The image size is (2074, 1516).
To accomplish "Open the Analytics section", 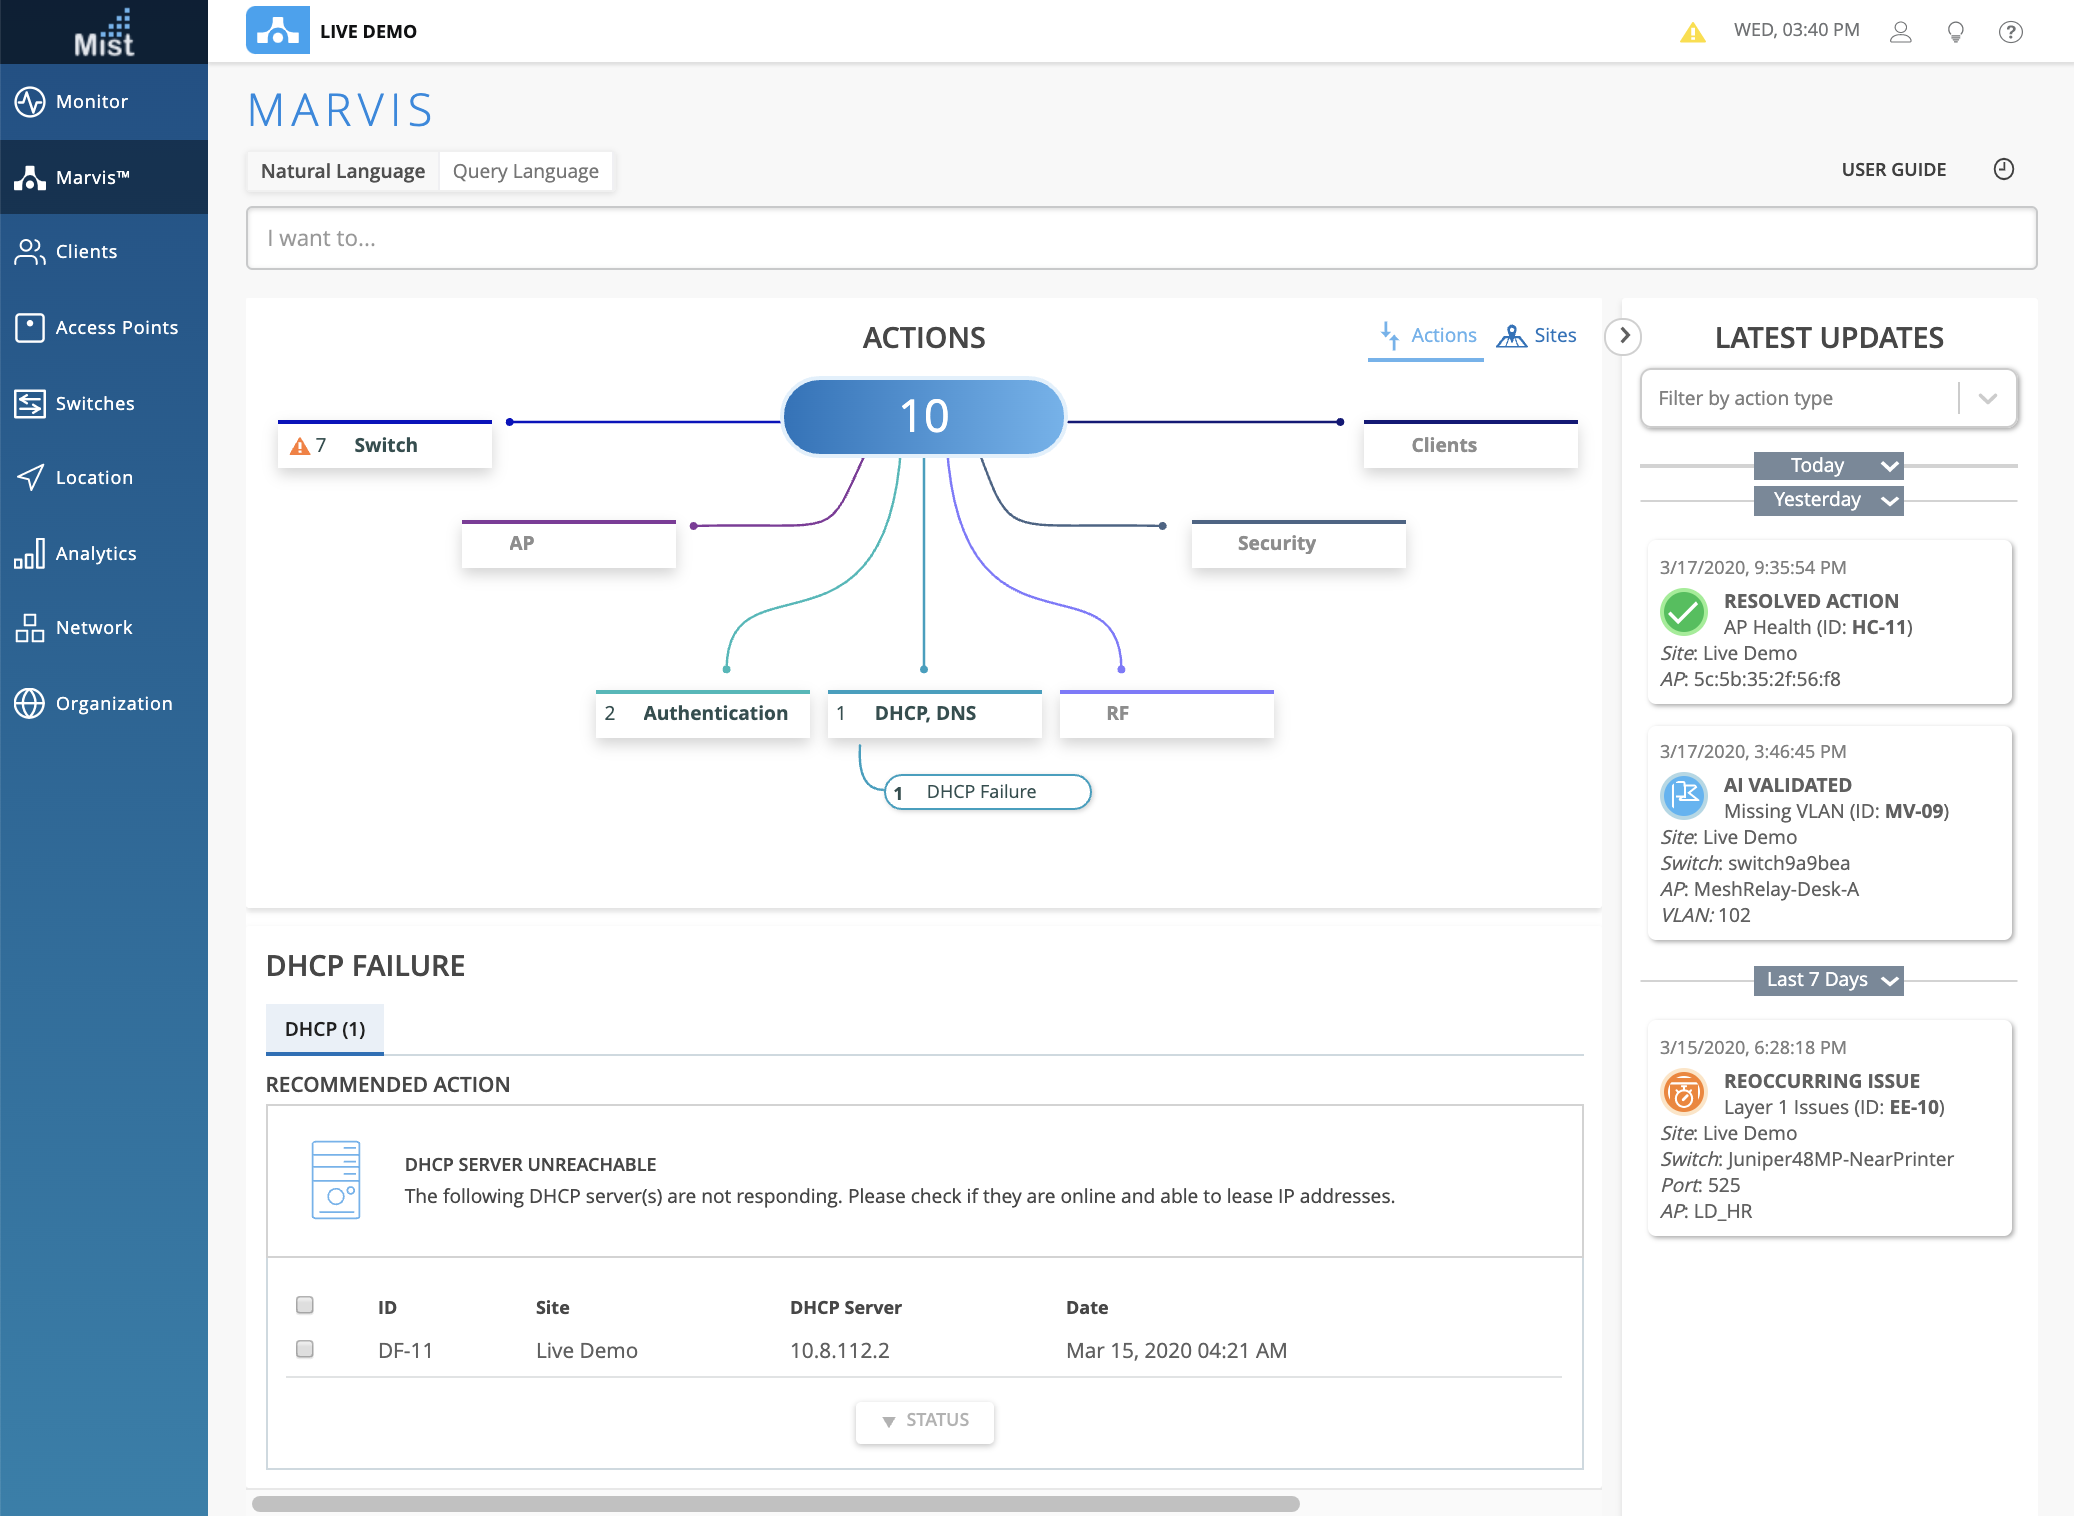I will pyautogui.click(x=96, y=554).
